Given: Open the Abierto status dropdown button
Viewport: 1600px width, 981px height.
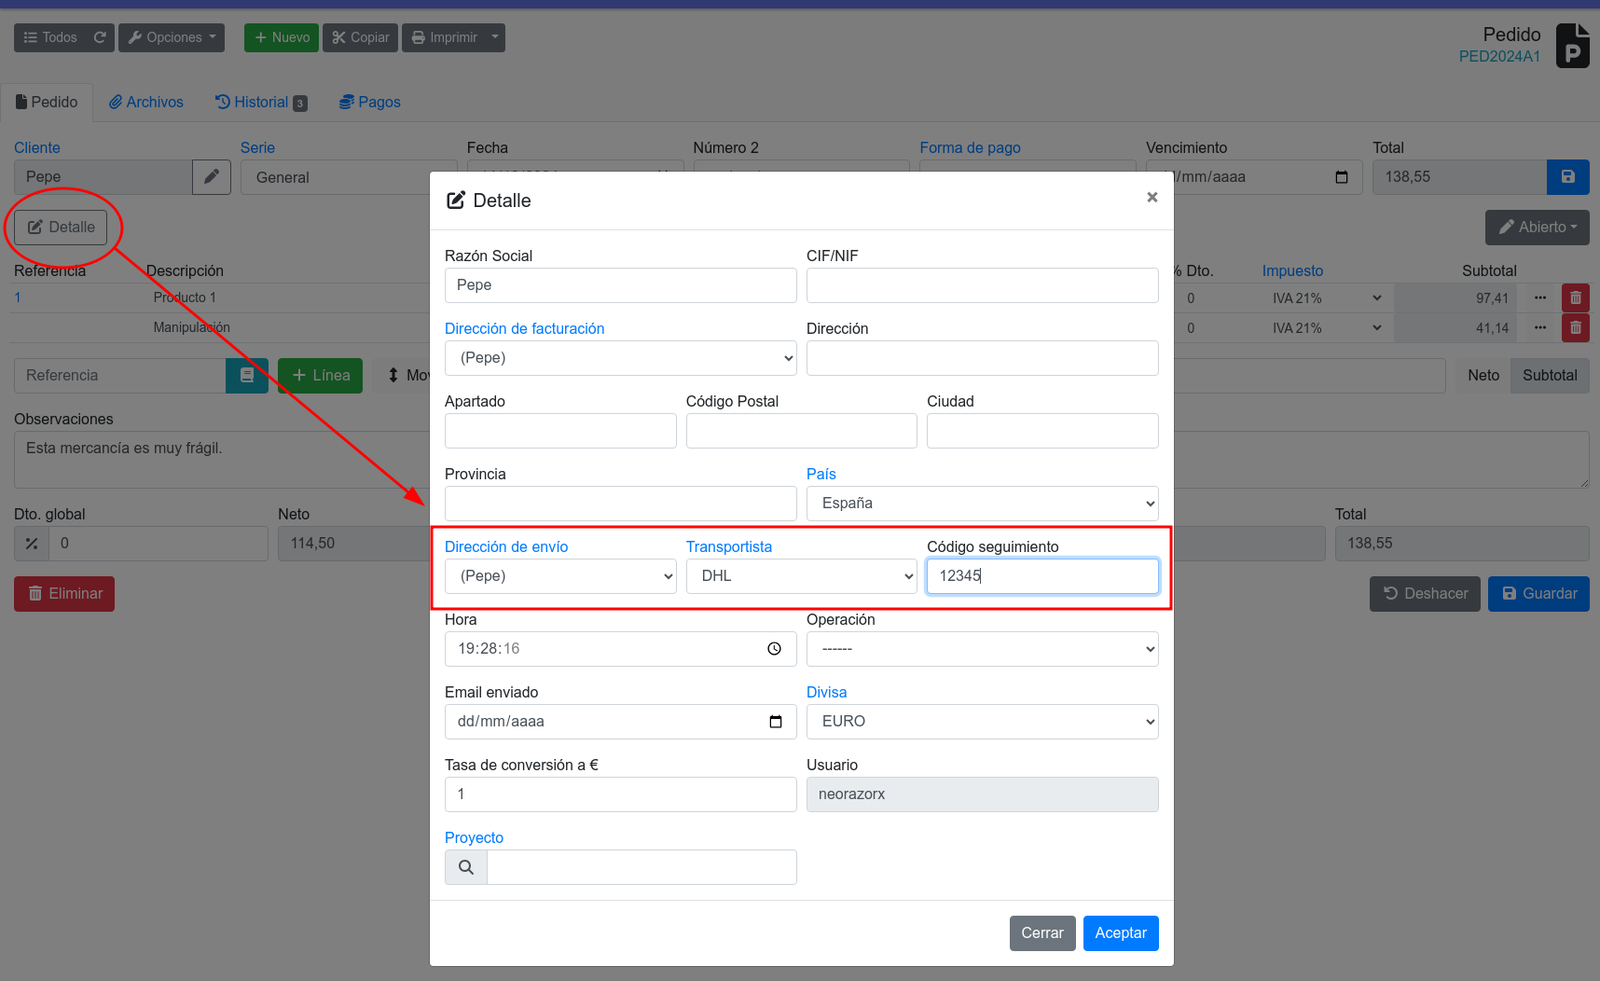Looking at the screenshot, I should 1537,227.
